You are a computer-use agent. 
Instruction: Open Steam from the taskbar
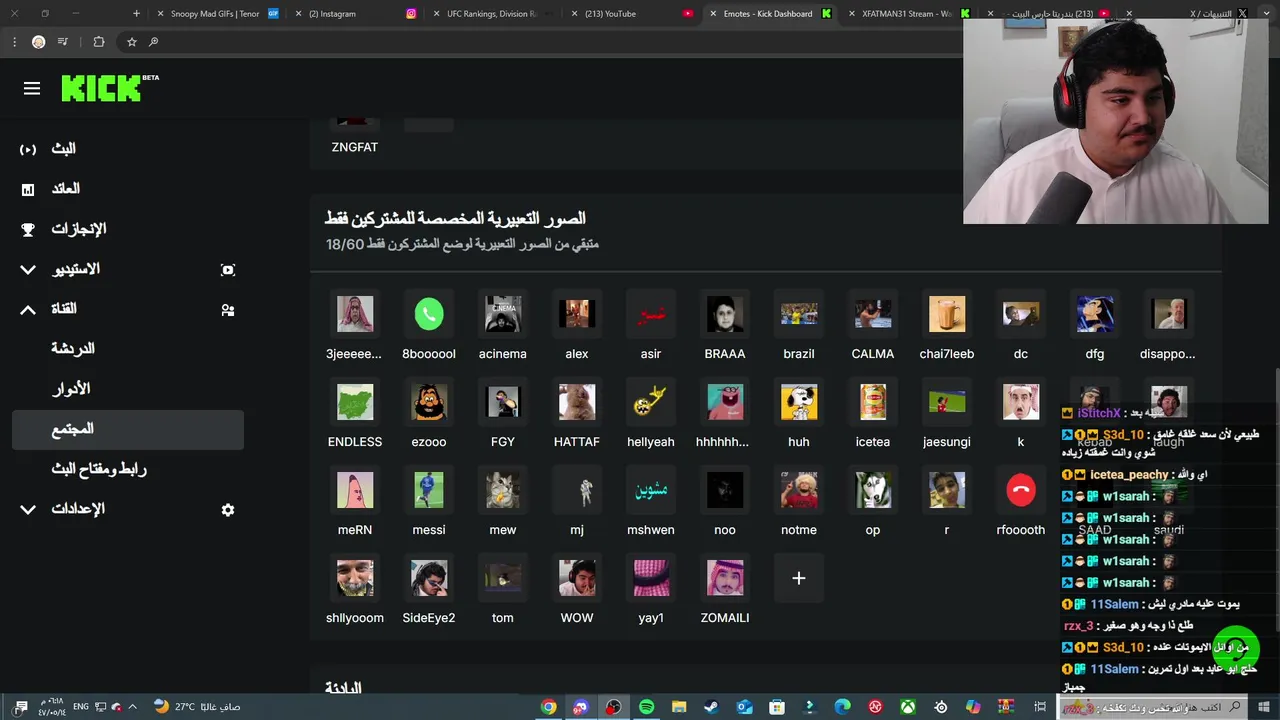(x=711, y=707)
